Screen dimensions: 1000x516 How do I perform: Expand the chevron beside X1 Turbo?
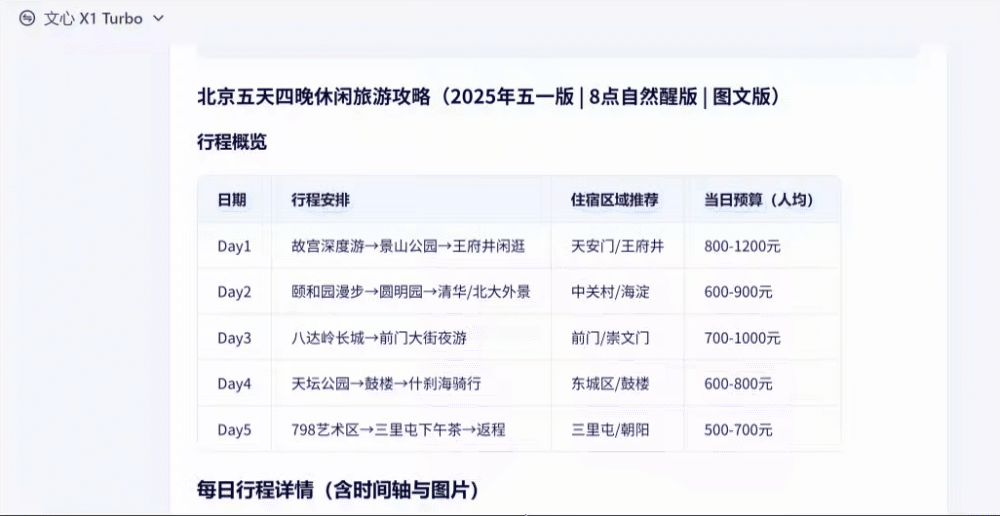click(158, 18)
